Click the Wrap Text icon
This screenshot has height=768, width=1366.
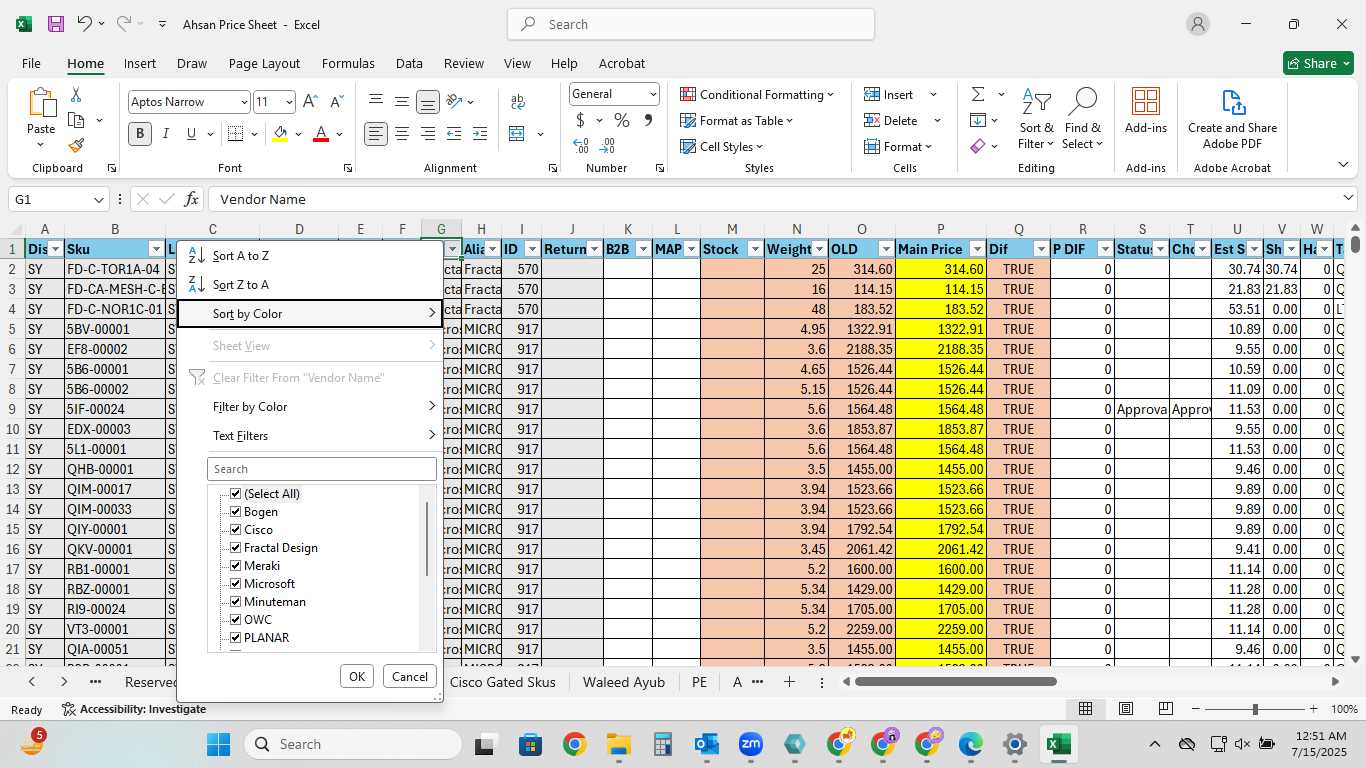tap(518, 102)
